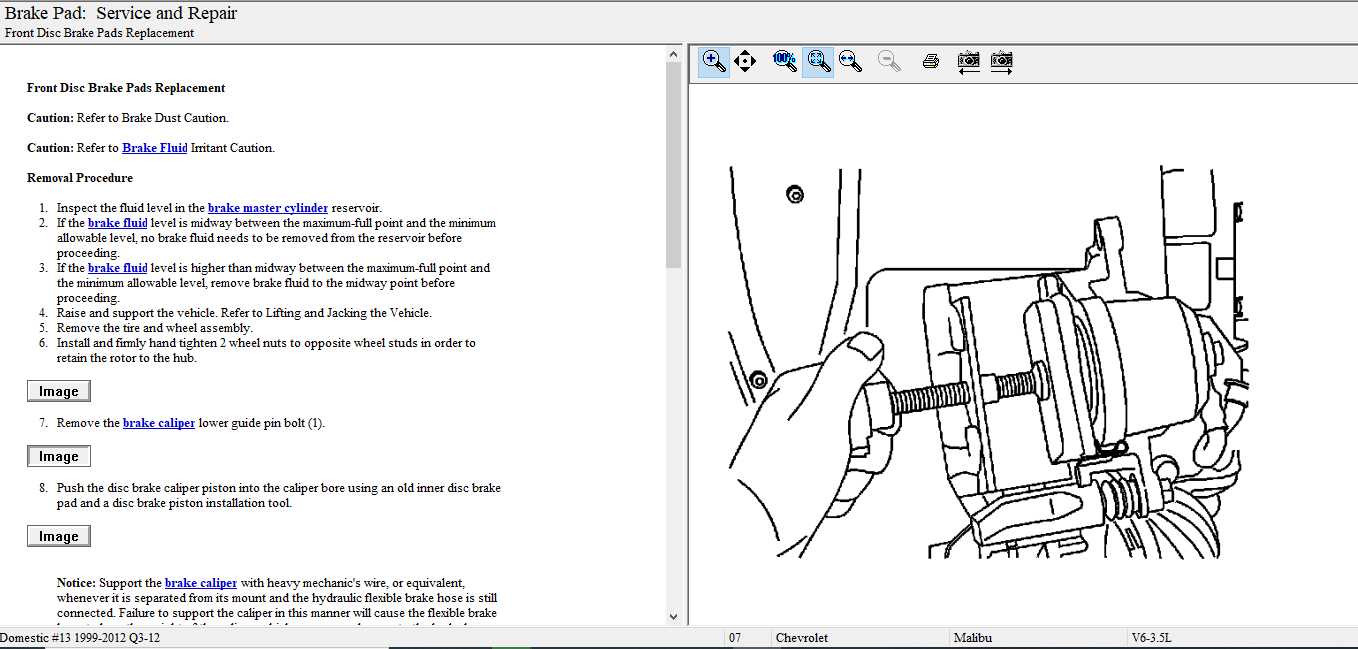Follow brake fluid link in step 2
Viewport: 1358px width, 649px height.
118,223
